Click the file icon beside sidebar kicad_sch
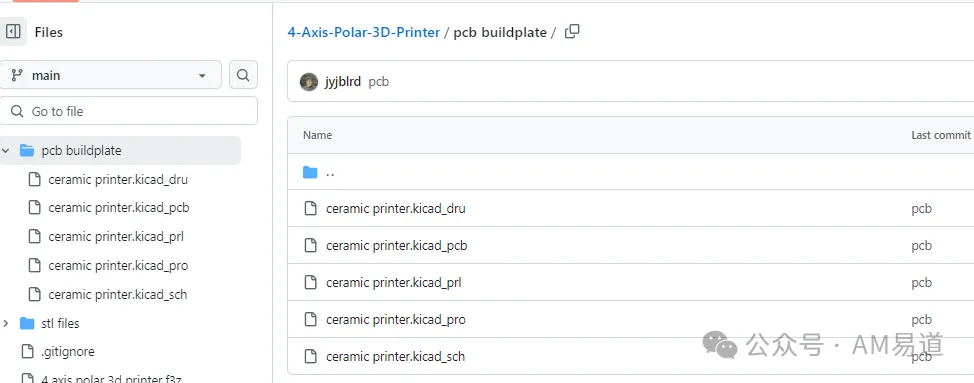 pos(35,294)
